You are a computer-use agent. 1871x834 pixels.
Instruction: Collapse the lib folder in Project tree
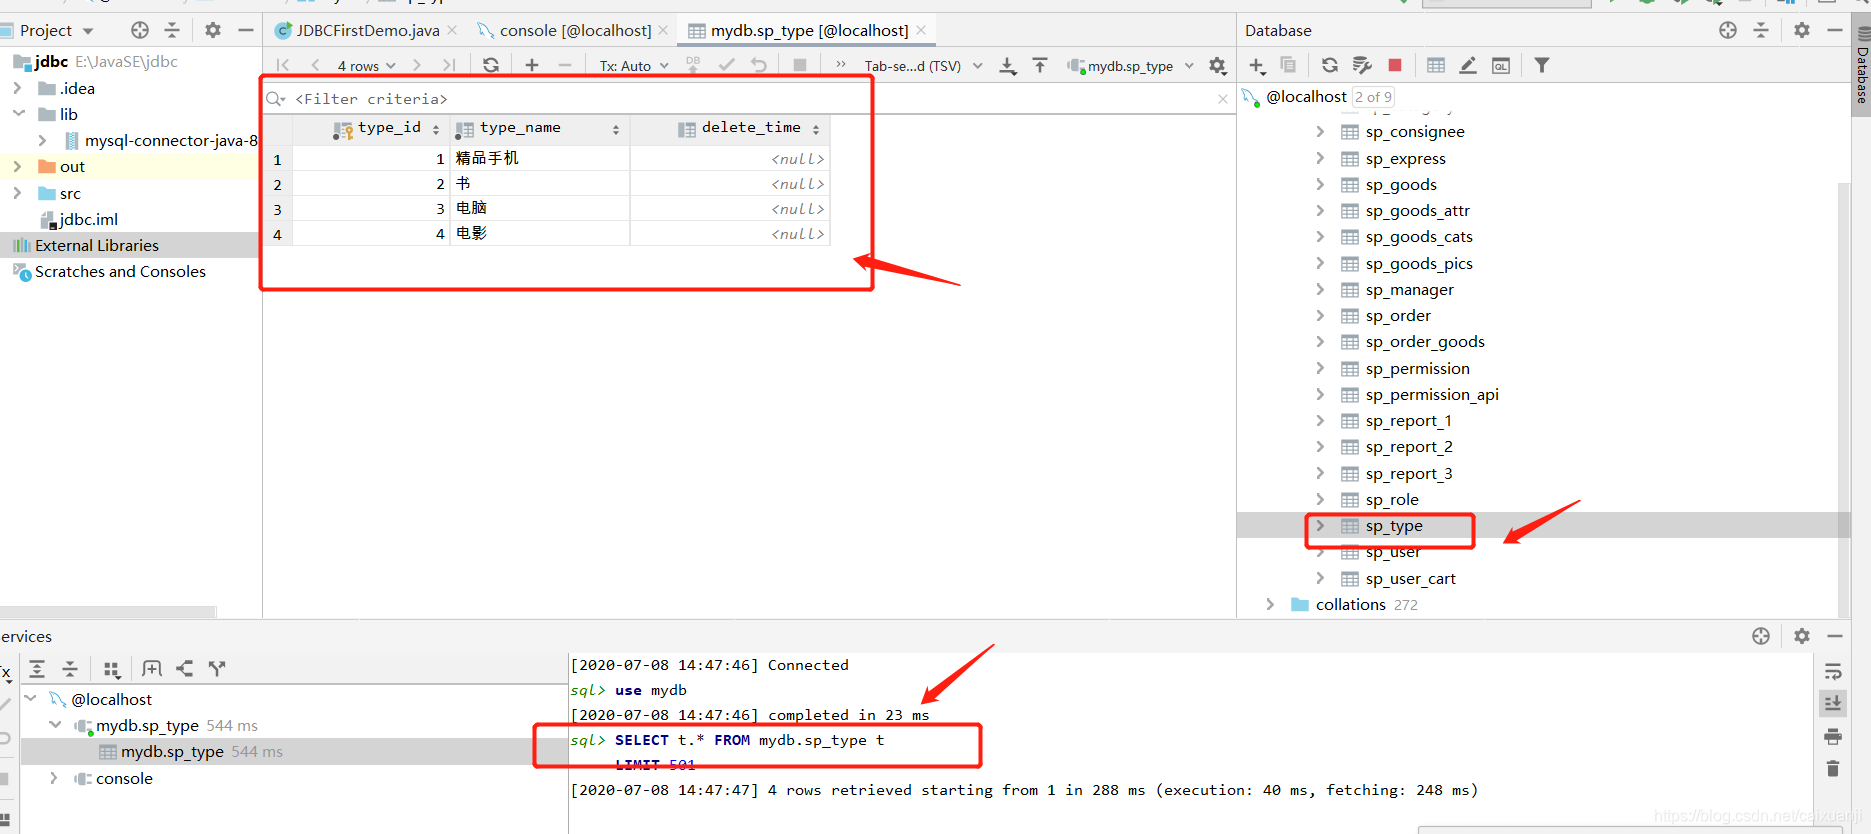[x=19, y=114]
